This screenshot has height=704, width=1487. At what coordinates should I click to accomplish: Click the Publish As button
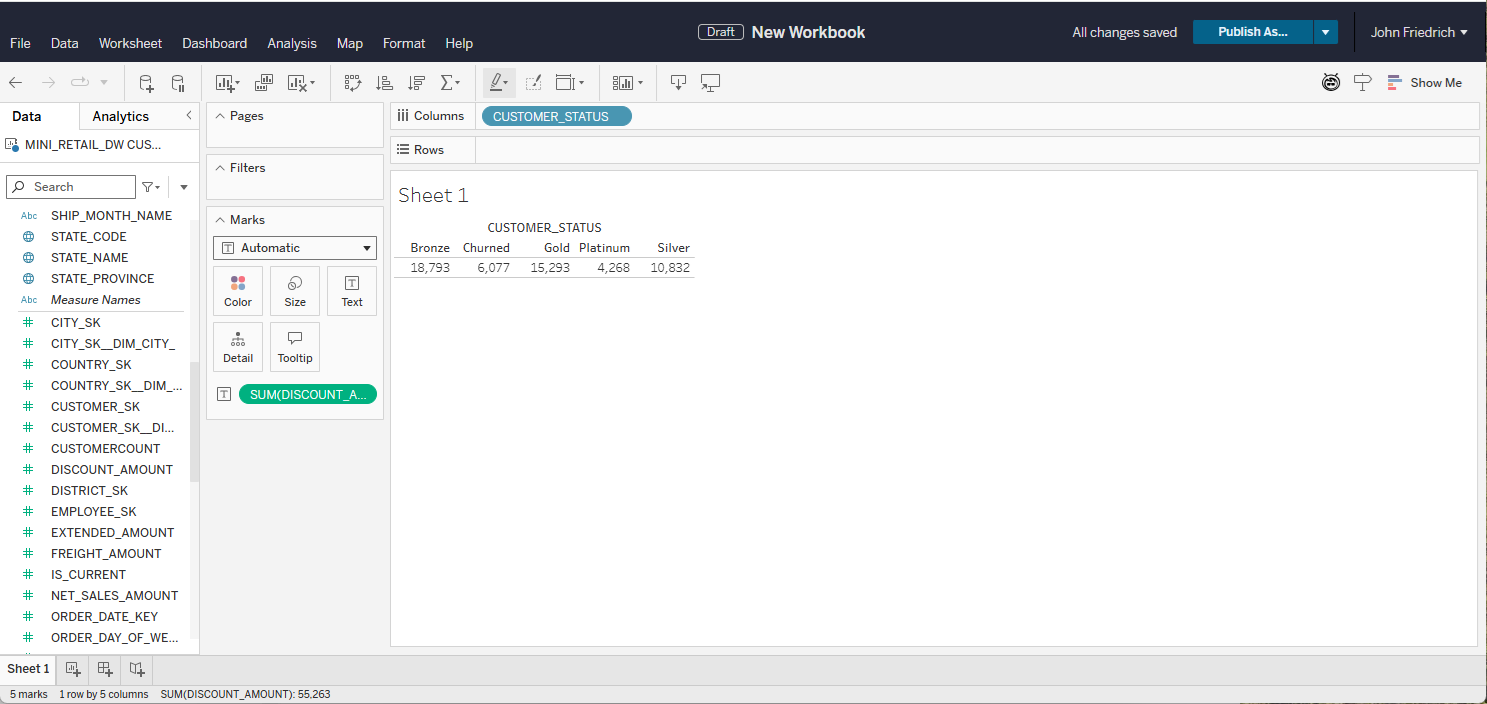(x=1252, y=32)
